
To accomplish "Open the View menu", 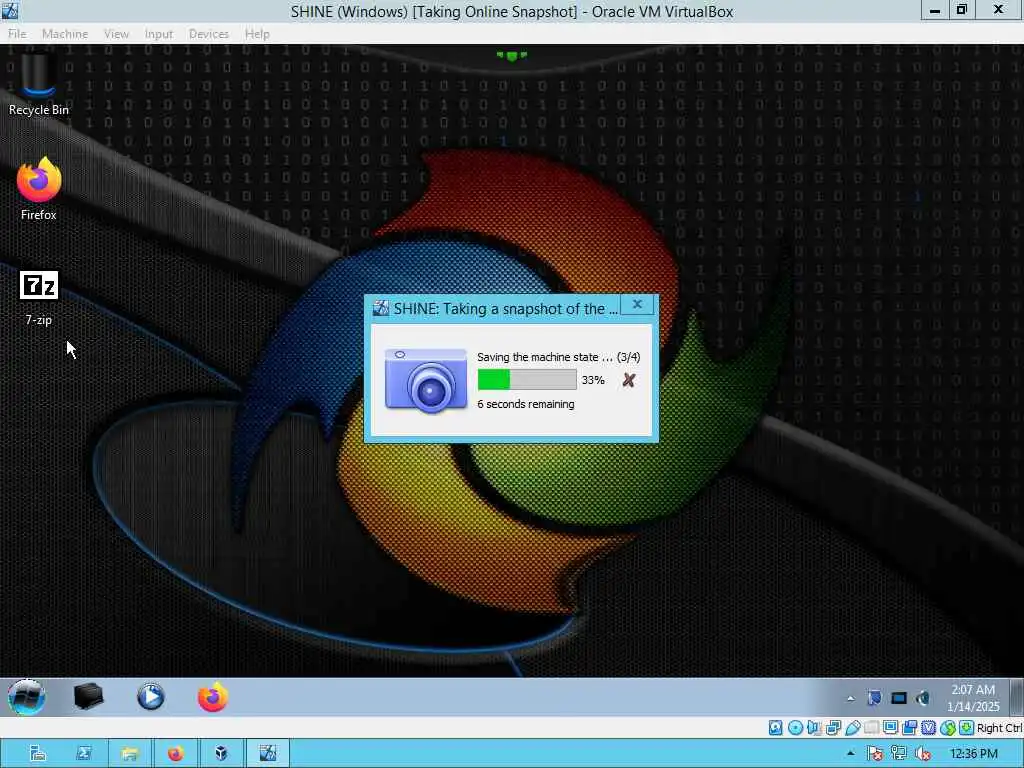I will click(x=116, y=34).
